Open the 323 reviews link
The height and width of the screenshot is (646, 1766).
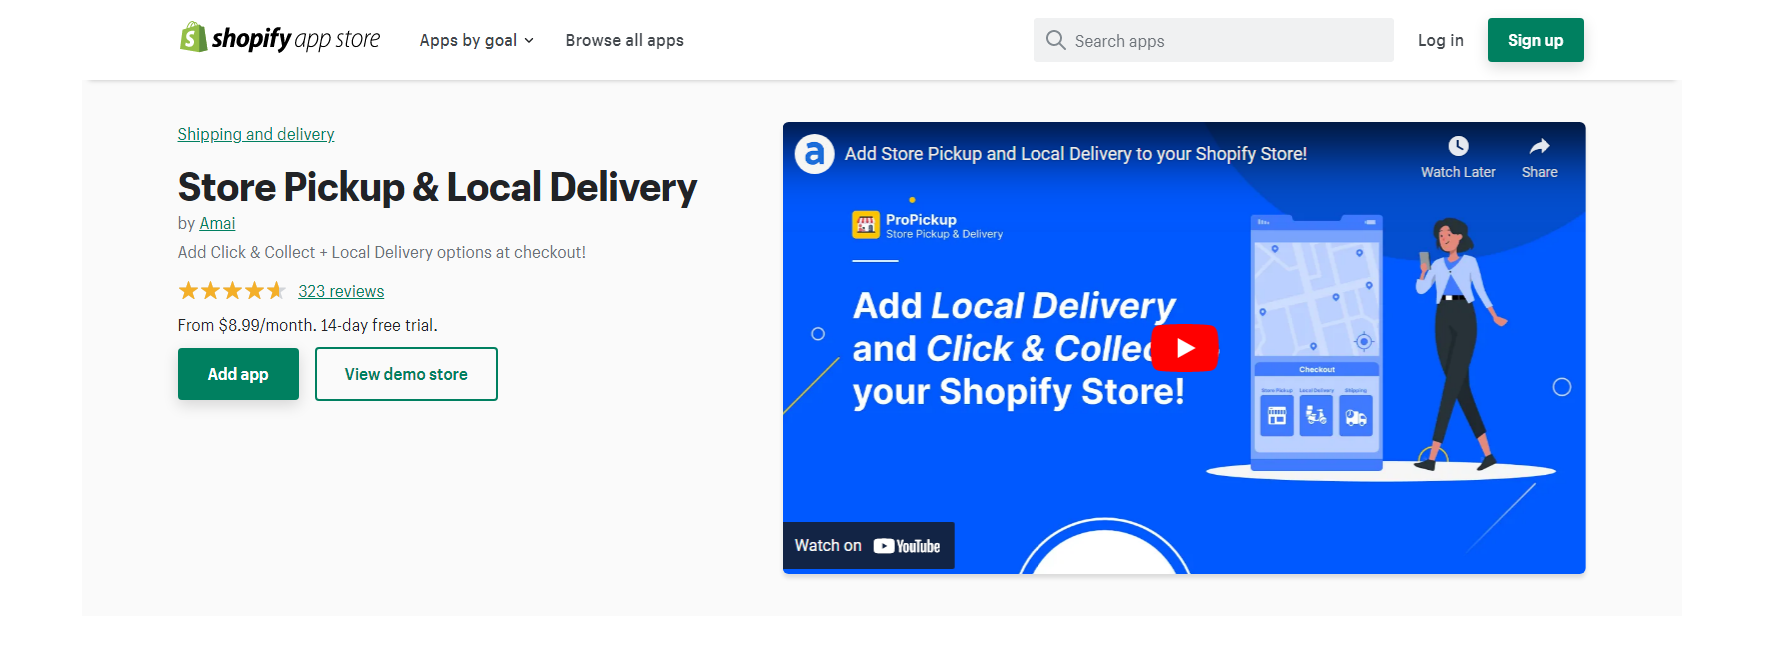coord(341,291)
